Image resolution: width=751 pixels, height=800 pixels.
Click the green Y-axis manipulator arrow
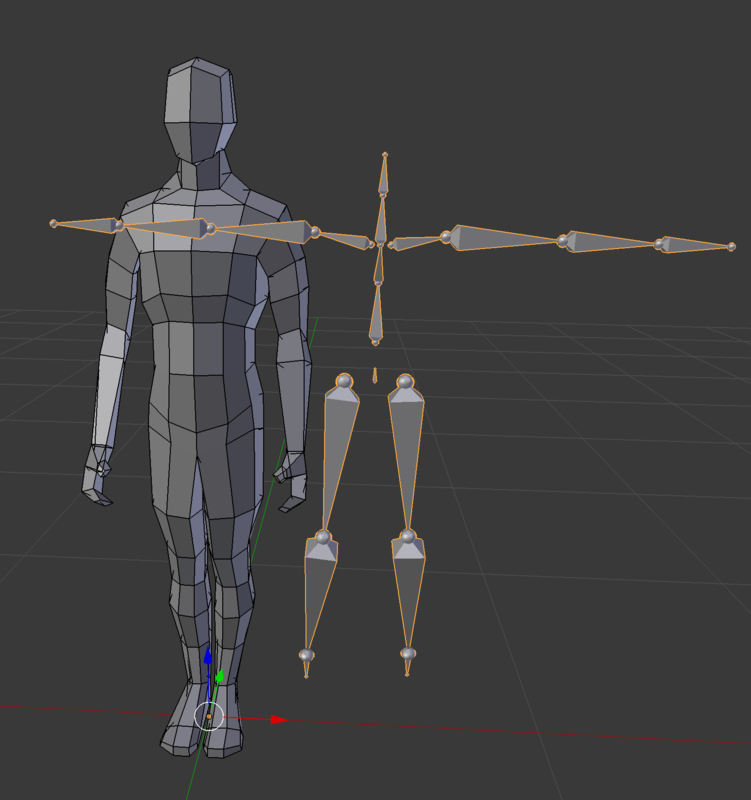tap(220, 676)
